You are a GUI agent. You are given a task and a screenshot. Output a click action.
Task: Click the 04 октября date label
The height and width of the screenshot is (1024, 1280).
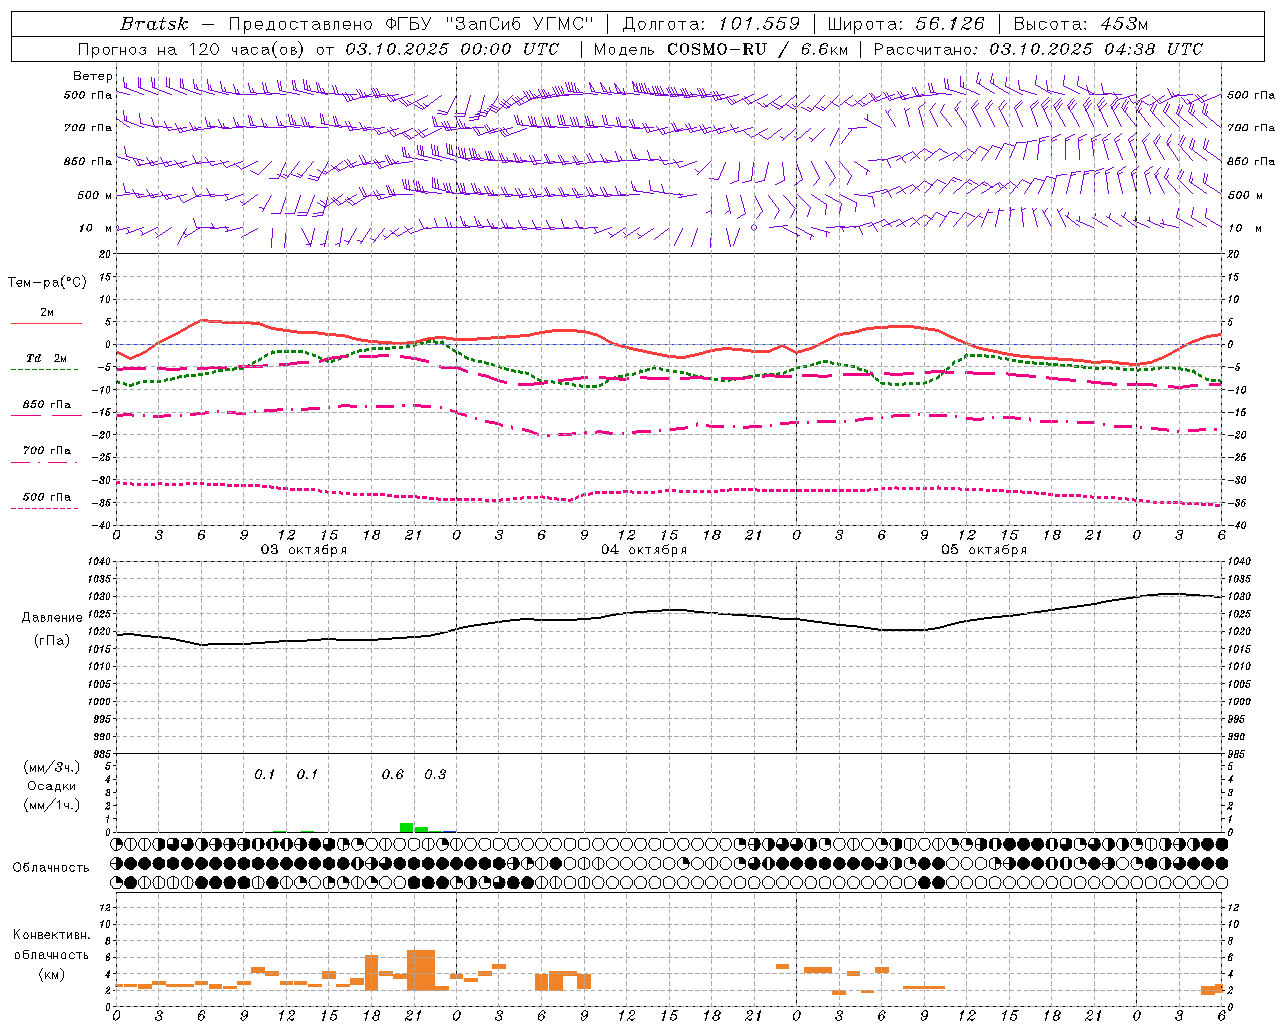(x=644, y=550)
